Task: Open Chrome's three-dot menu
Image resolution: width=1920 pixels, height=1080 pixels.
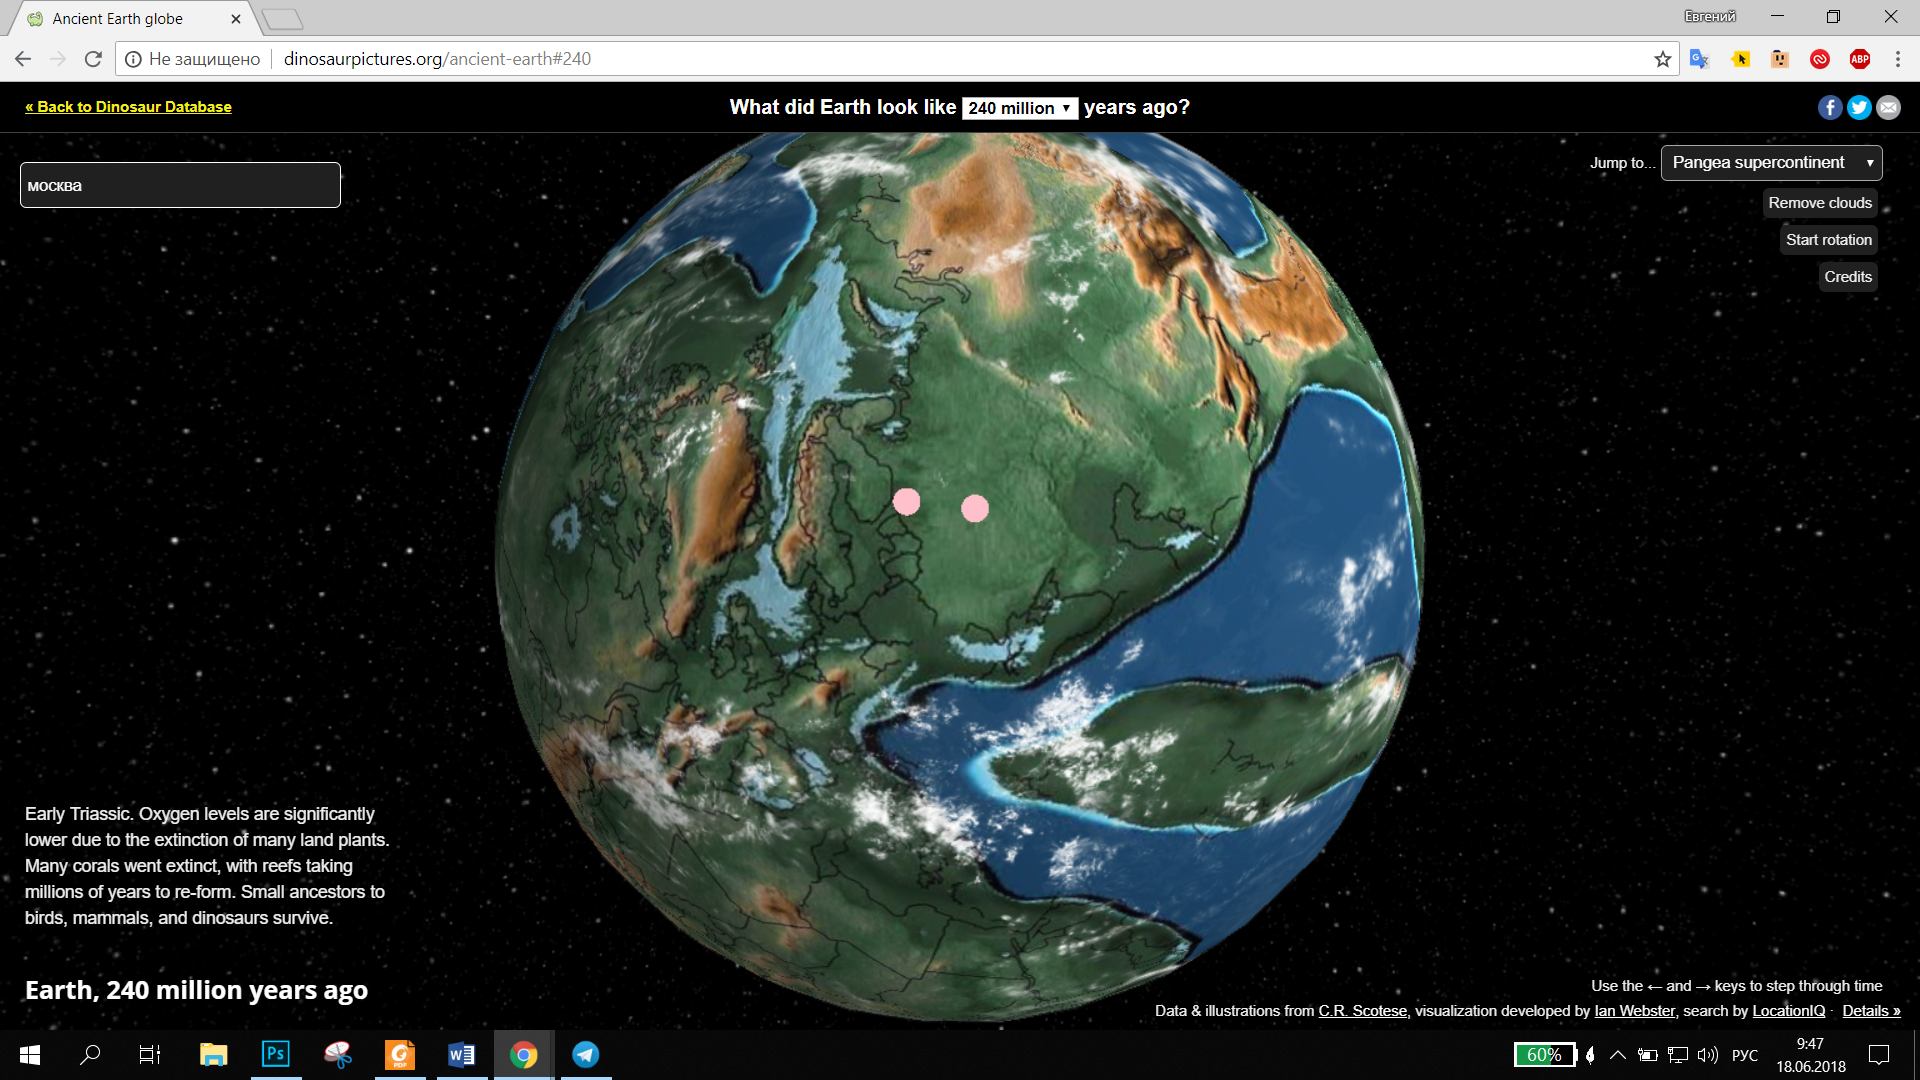Action: 1897,59
